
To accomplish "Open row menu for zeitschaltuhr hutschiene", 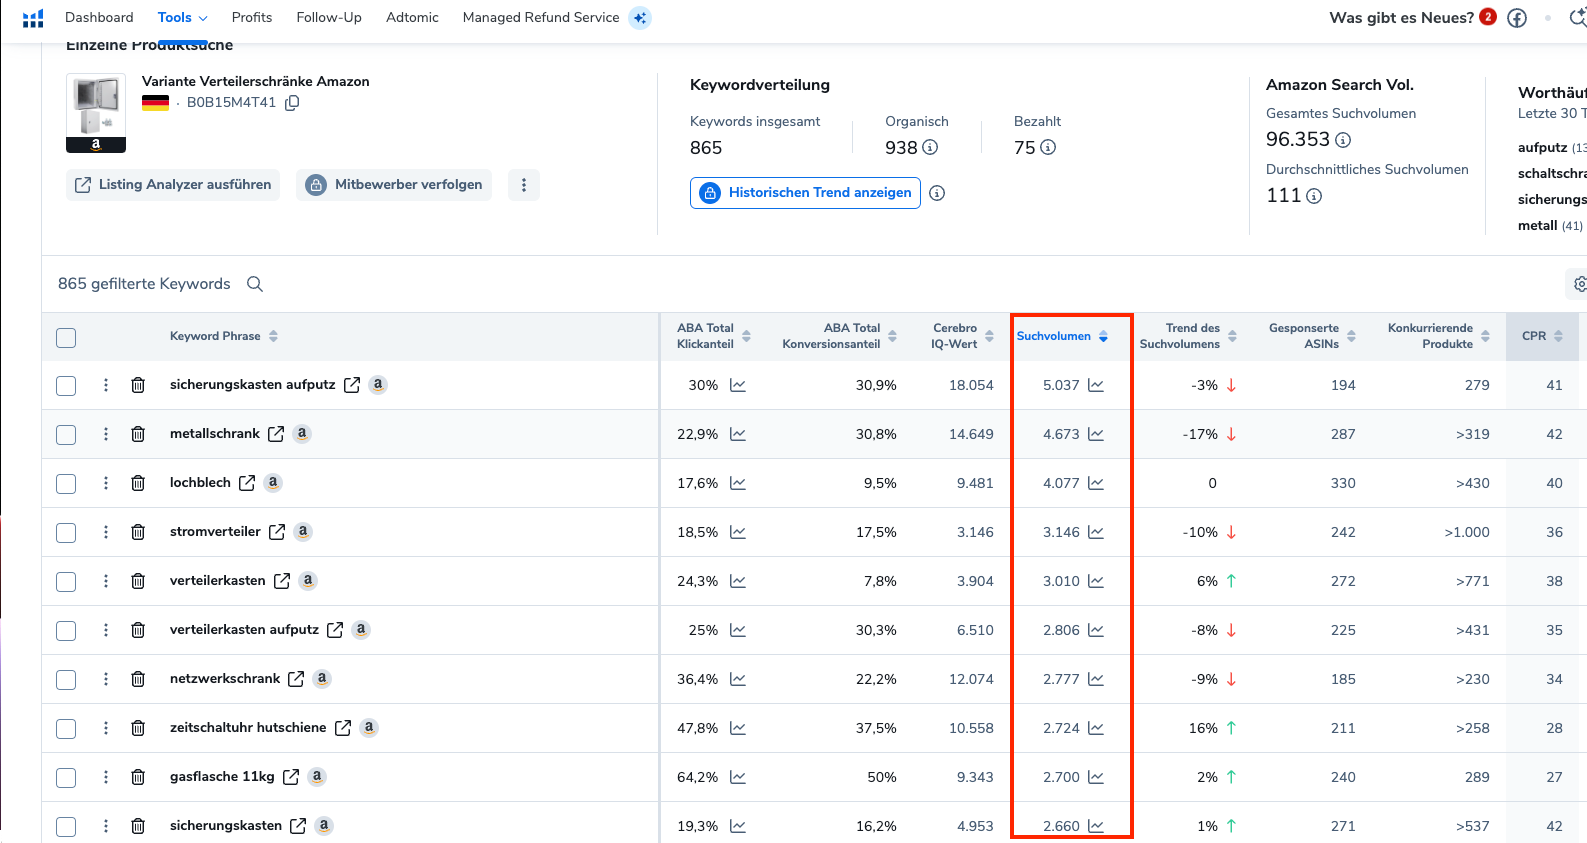I will click(x=106, y=728).
